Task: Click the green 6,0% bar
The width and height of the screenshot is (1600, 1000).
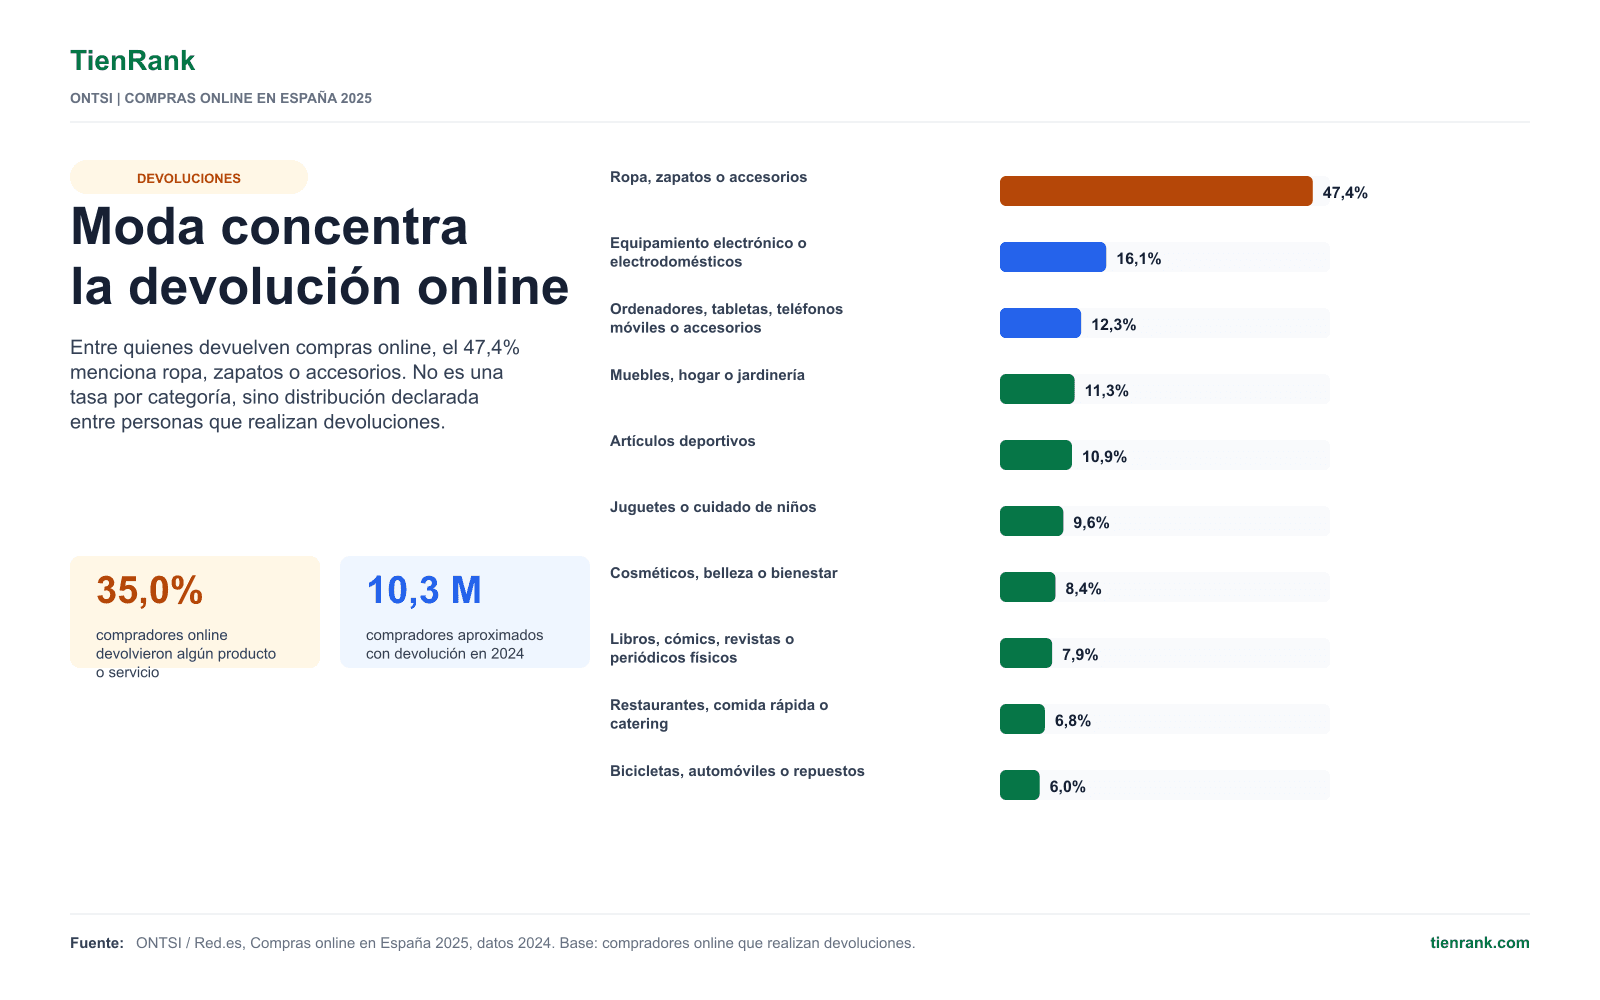Action: pyautogui.click(x=1020, y=785)
